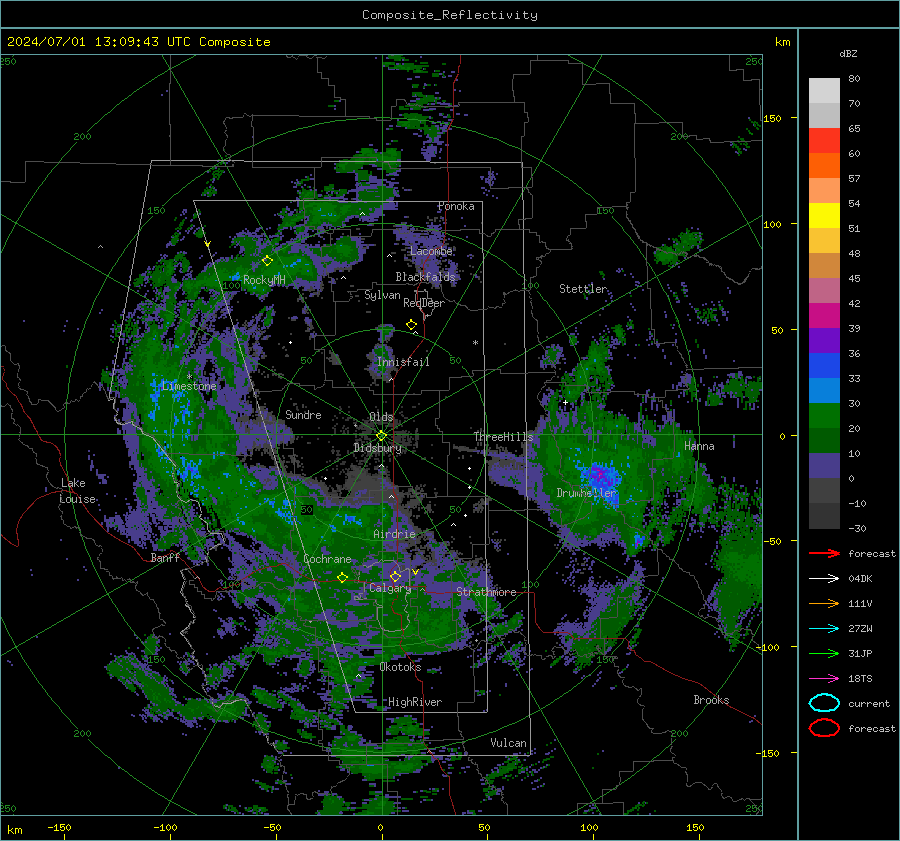Click the Ponoka city label
The image size is (900, 841).
pyautogui.click(x=456, y=206)
